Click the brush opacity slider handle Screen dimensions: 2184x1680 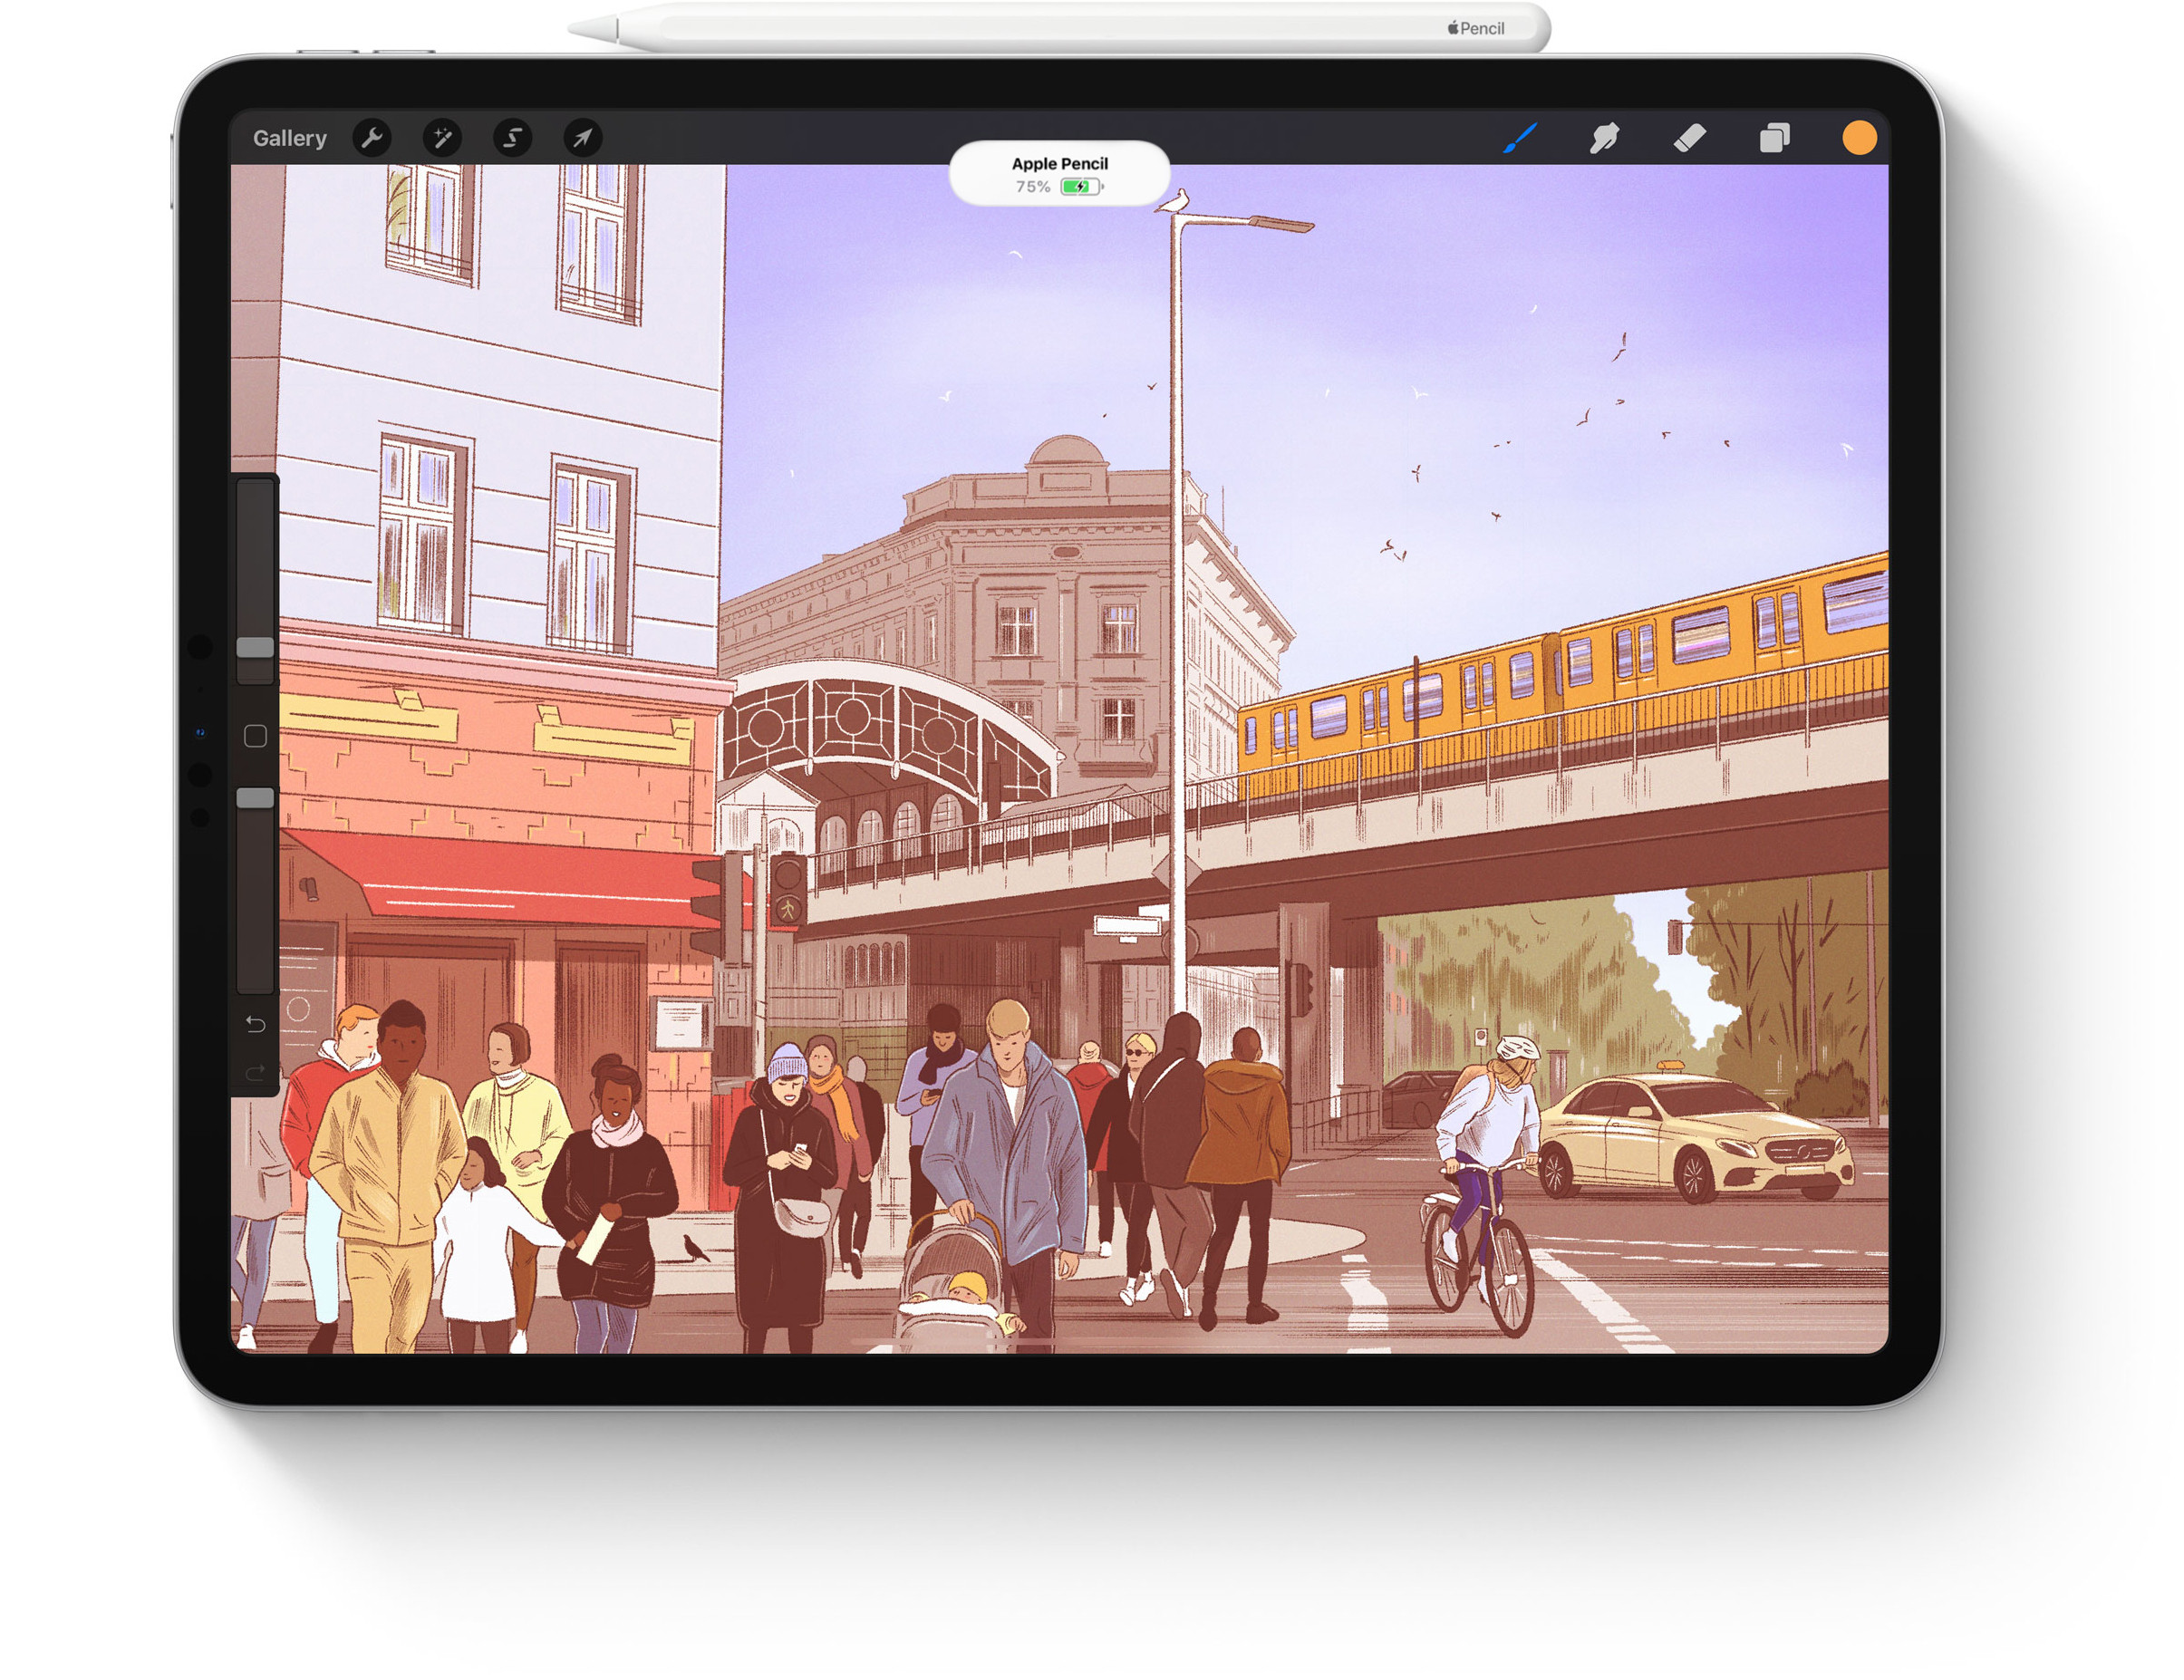(x=255, y=798)
